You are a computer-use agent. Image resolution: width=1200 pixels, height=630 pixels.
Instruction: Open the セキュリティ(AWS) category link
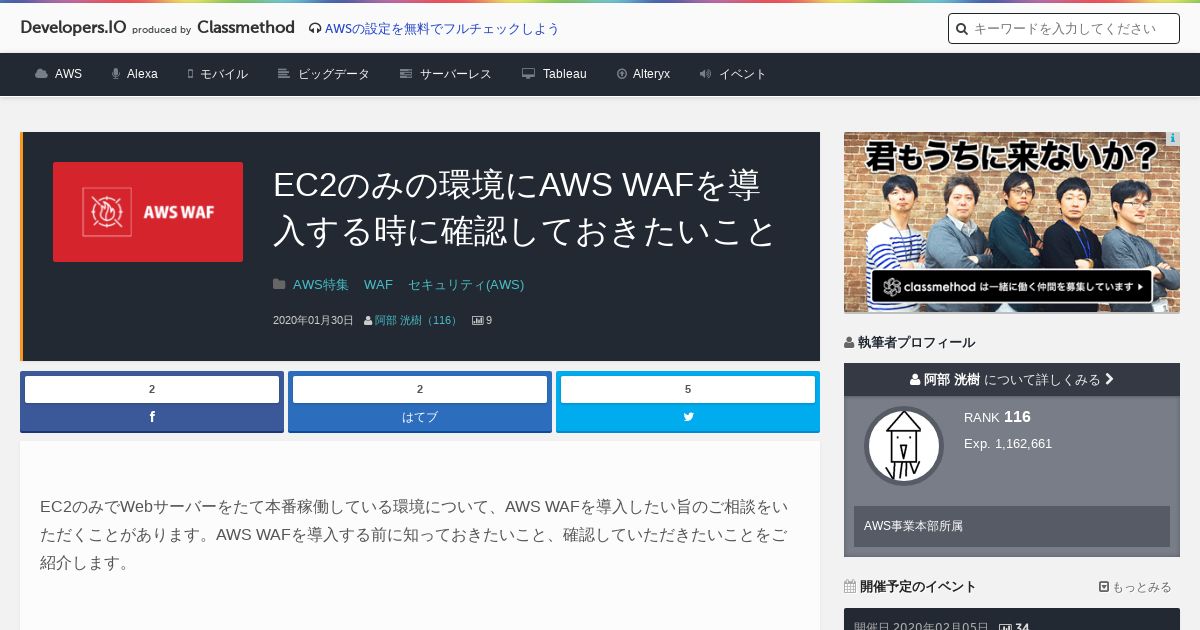[466, 285]
